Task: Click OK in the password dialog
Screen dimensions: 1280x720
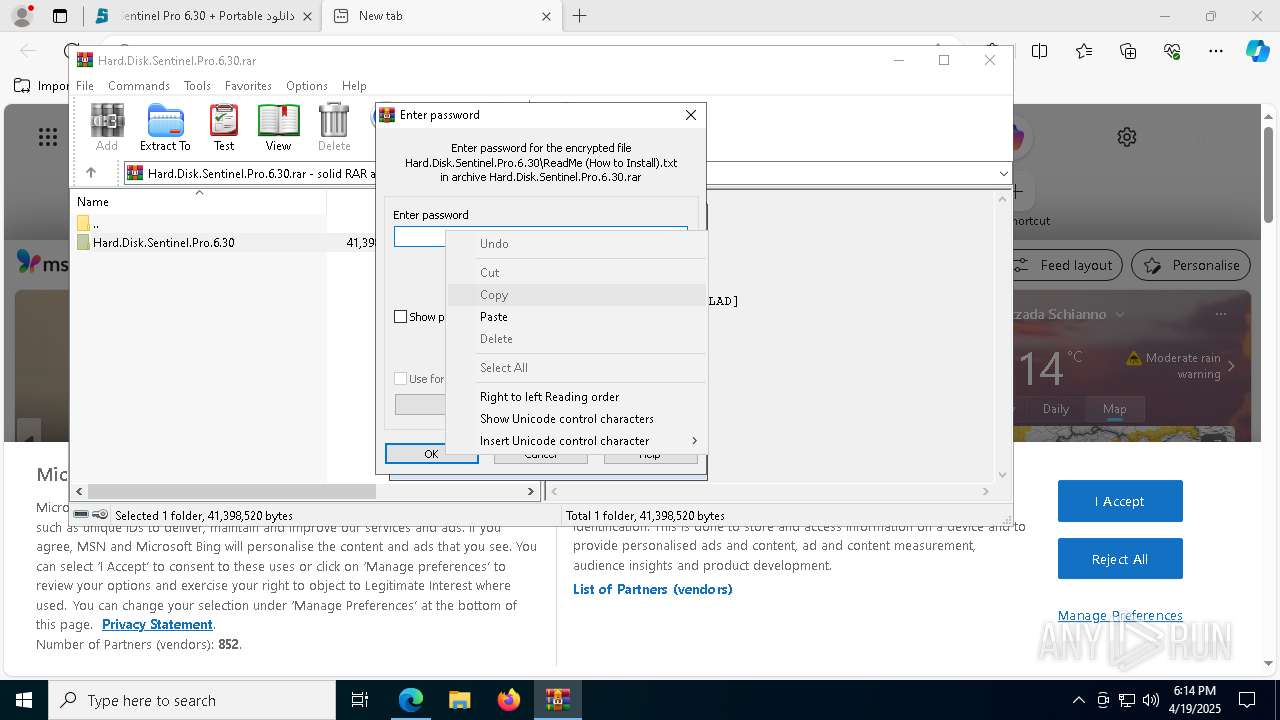Action: coord(431,454)
